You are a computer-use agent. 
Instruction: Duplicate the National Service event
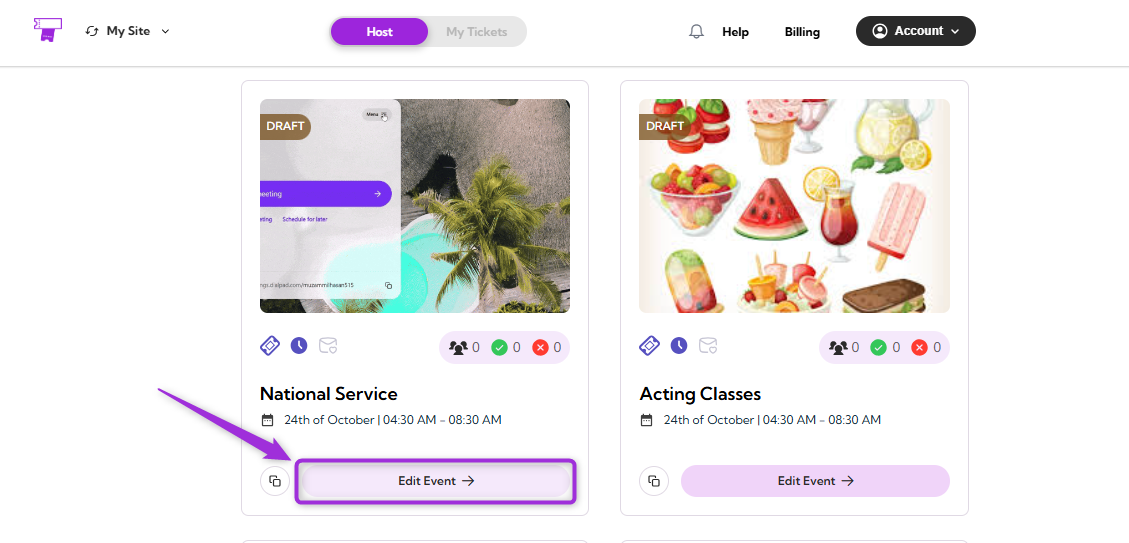point(275,480)
